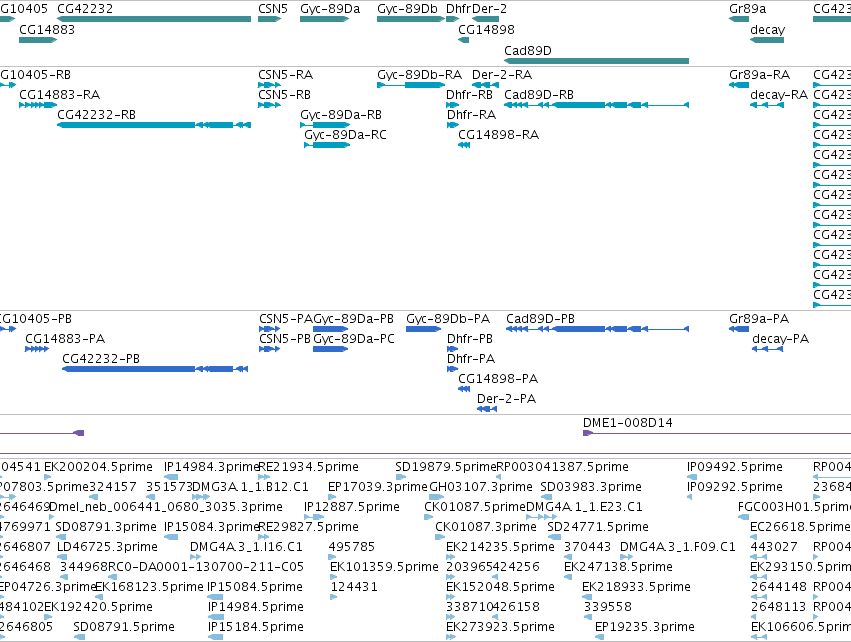
Task: Select EST IP09492.5prime
Action: [735, 467]
